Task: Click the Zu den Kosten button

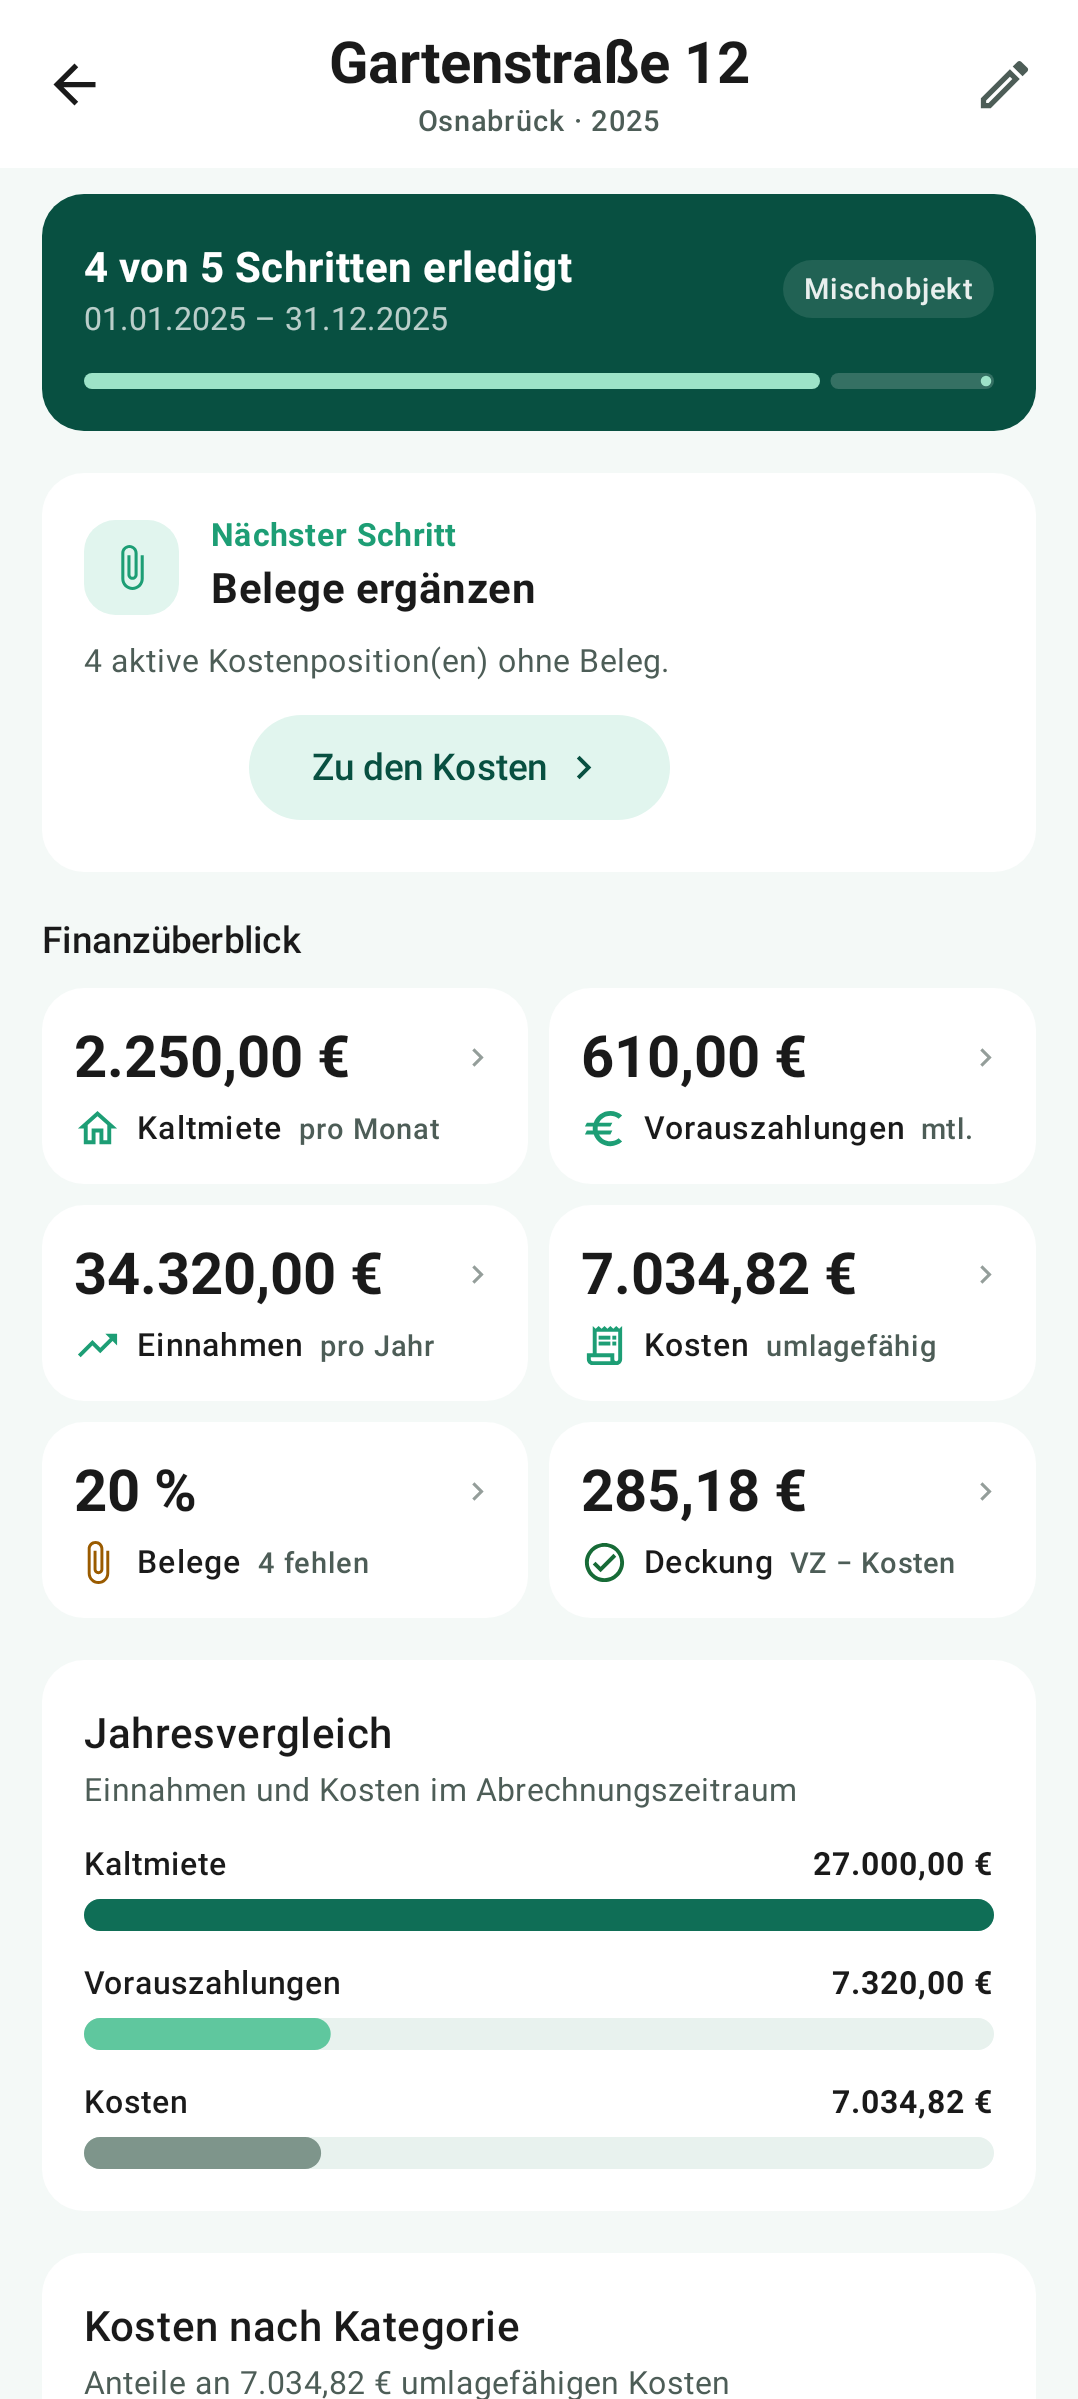Action: [459, 767]
